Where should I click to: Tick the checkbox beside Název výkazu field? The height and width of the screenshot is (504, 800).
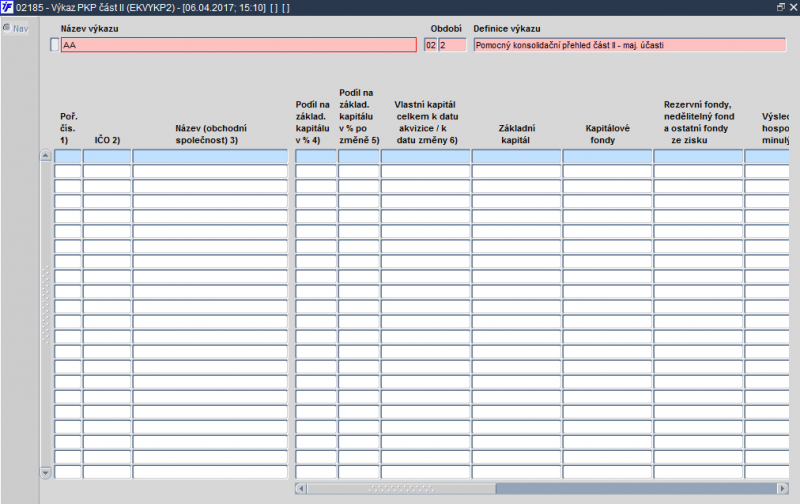55,45
